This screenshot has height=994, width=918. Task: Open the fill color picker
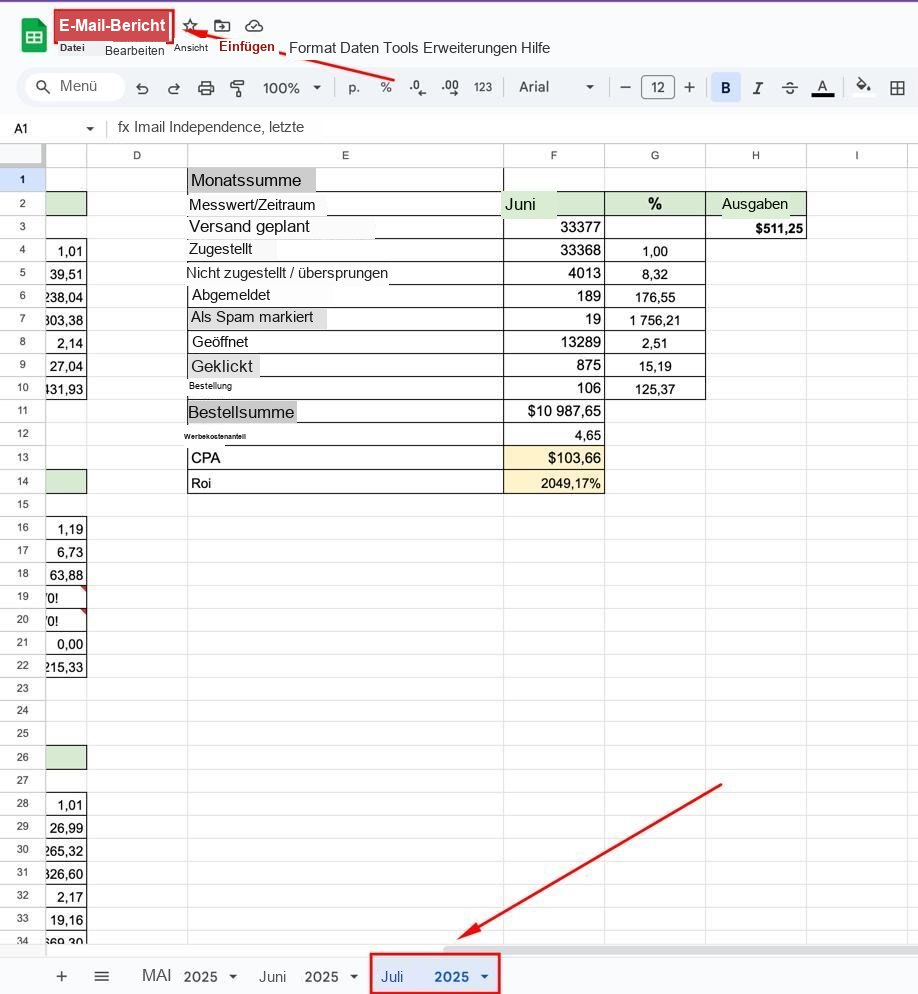[863, 86]
